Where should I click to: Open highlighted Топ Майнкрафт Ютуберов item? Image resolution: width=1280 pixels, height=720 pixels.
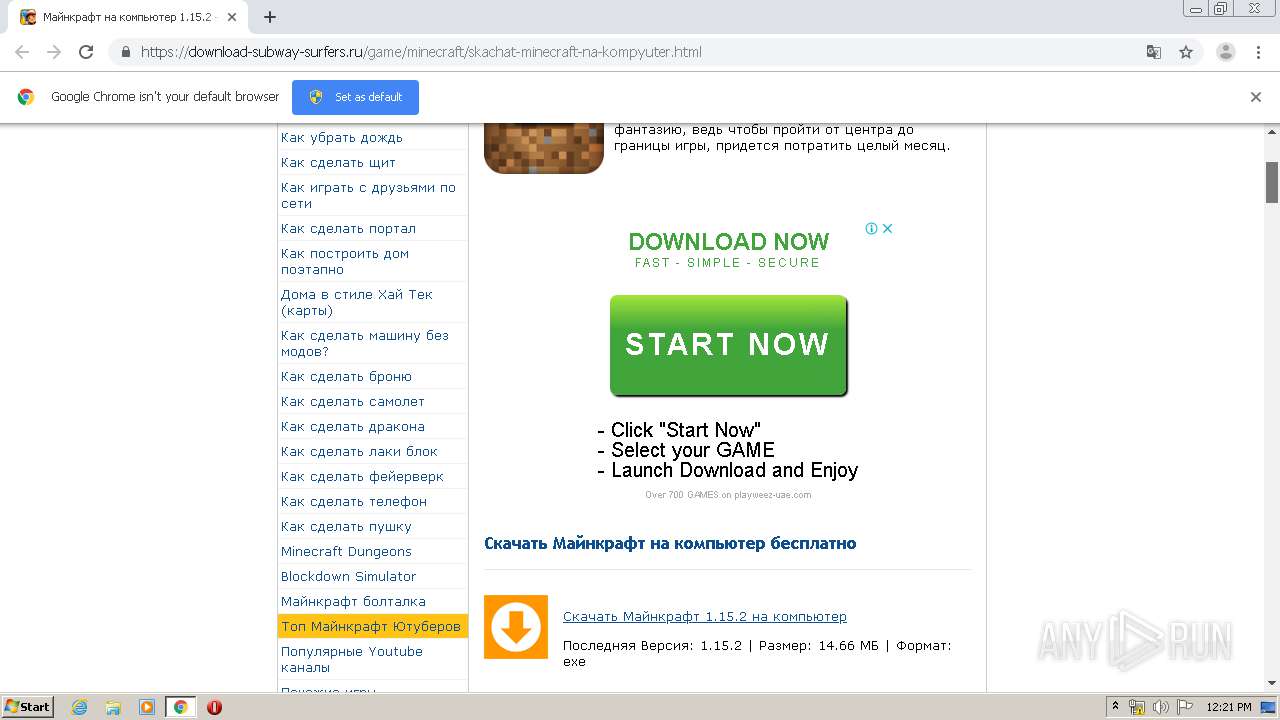pos(373,626)
